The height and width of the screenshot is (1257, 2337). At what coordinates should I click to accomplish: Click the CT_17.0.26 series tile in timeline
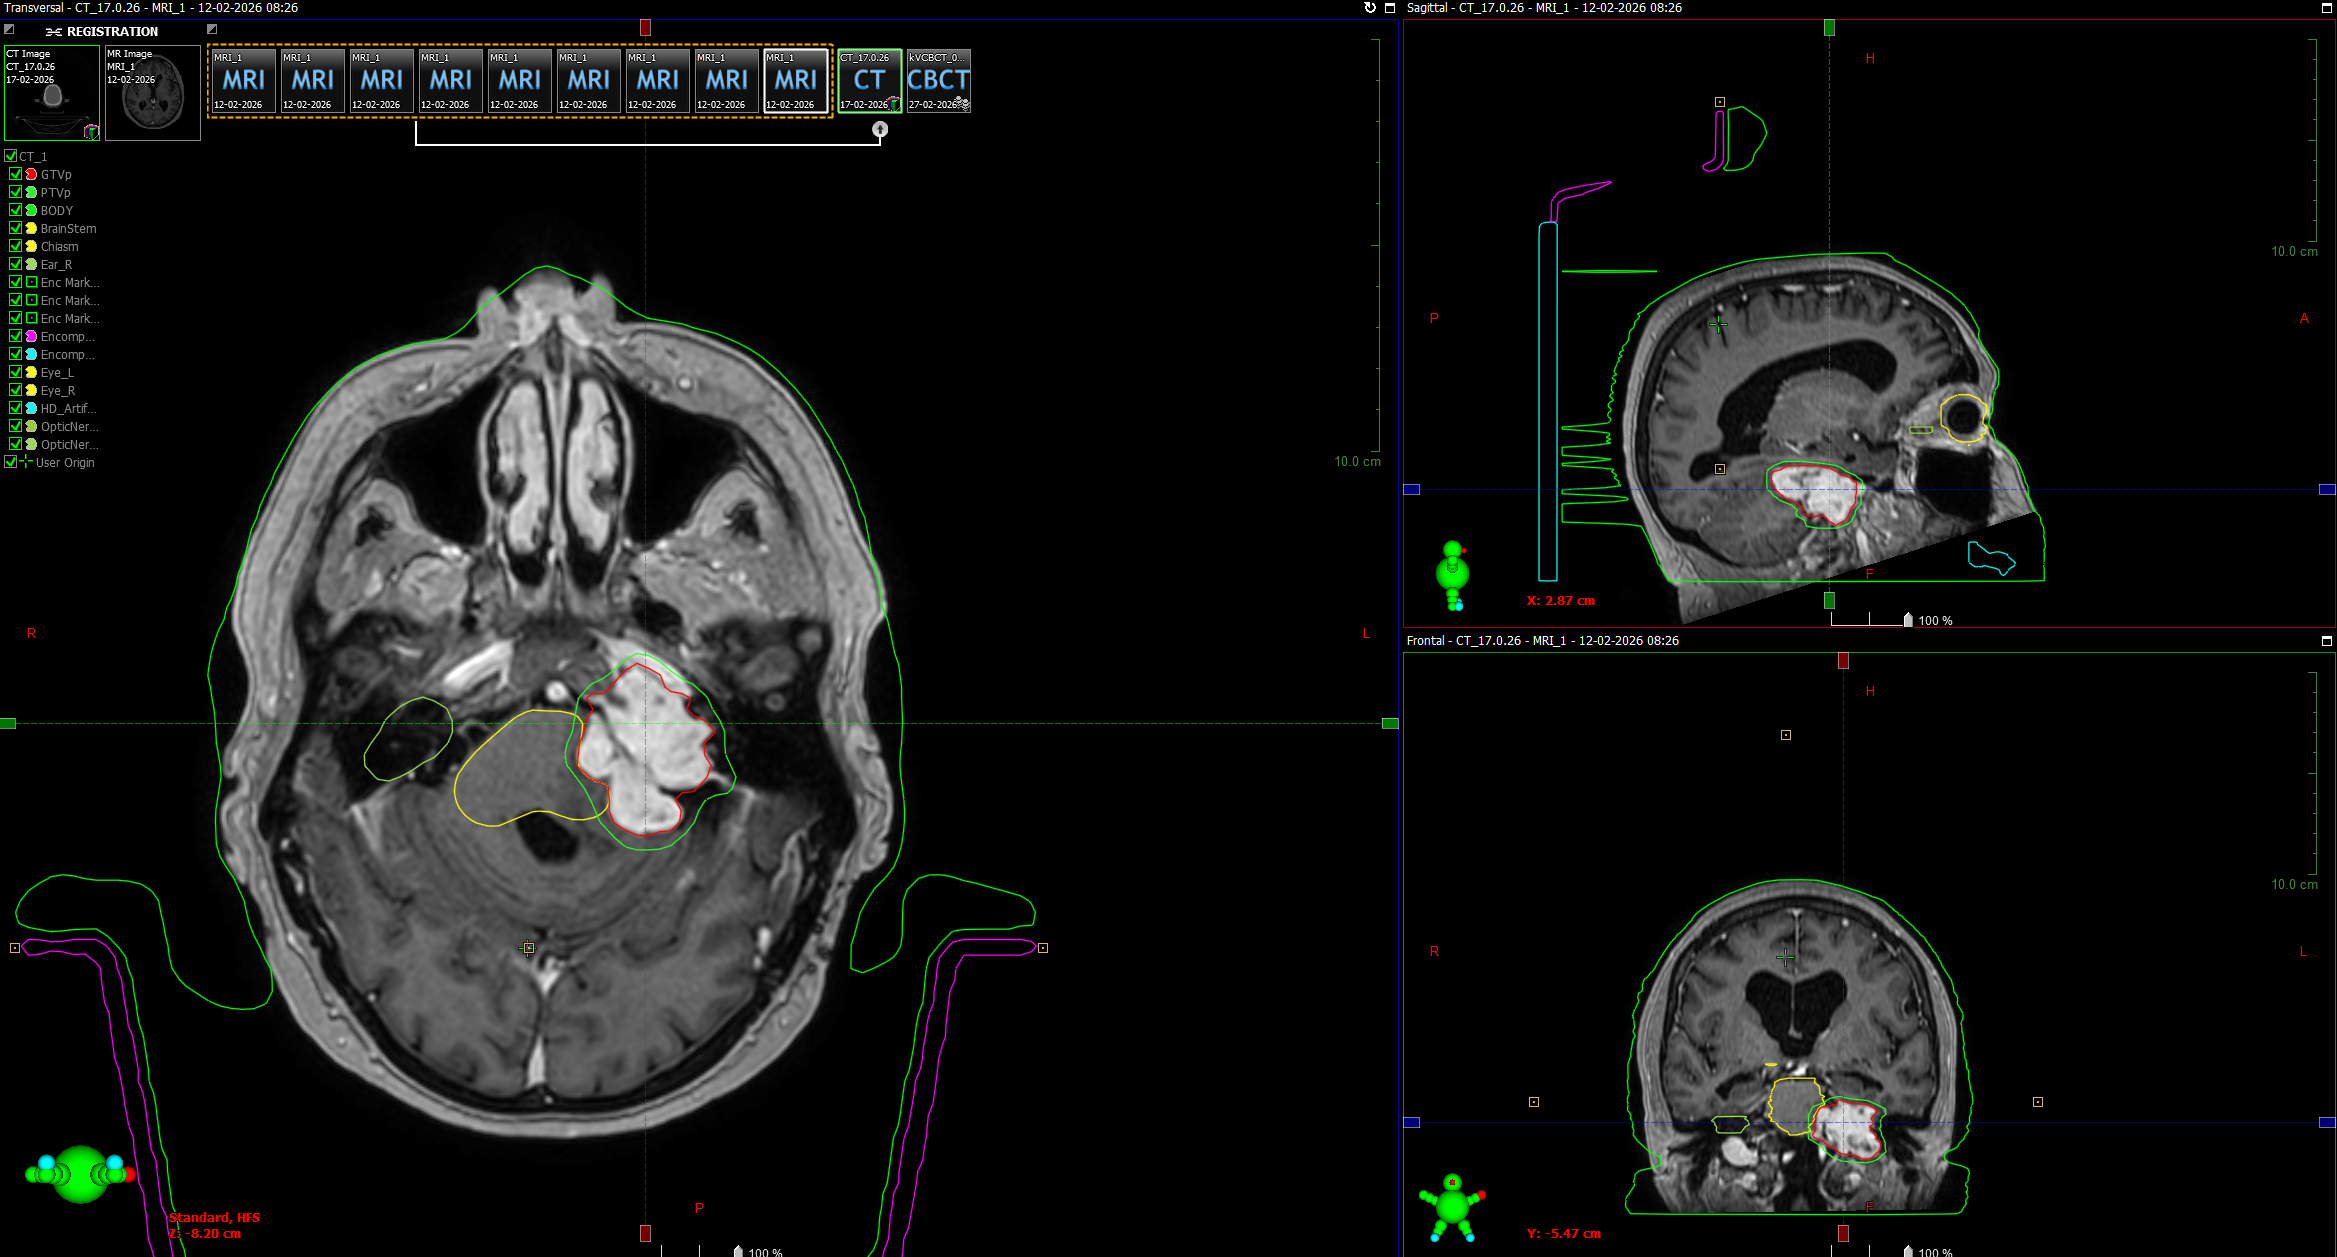coord(868,81)
